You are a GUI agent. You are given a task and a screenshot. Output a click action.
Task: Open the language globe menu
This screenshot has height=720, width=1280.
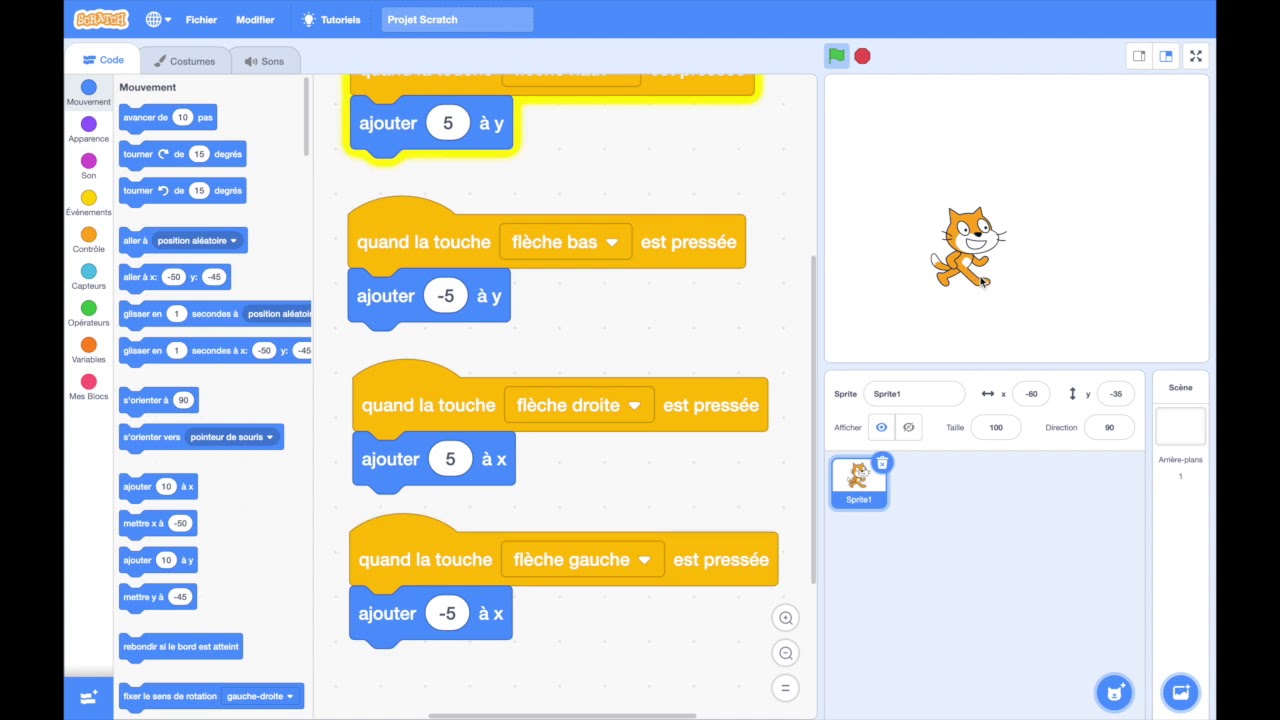pyautogui.click(x=158, y=19)
